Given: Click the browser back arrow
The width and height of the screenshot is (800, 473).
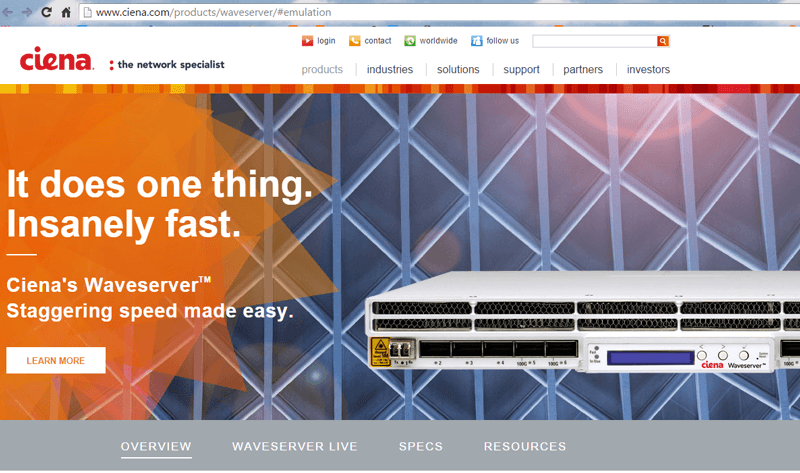Looking at the screenshot, I should click(7, 12).
